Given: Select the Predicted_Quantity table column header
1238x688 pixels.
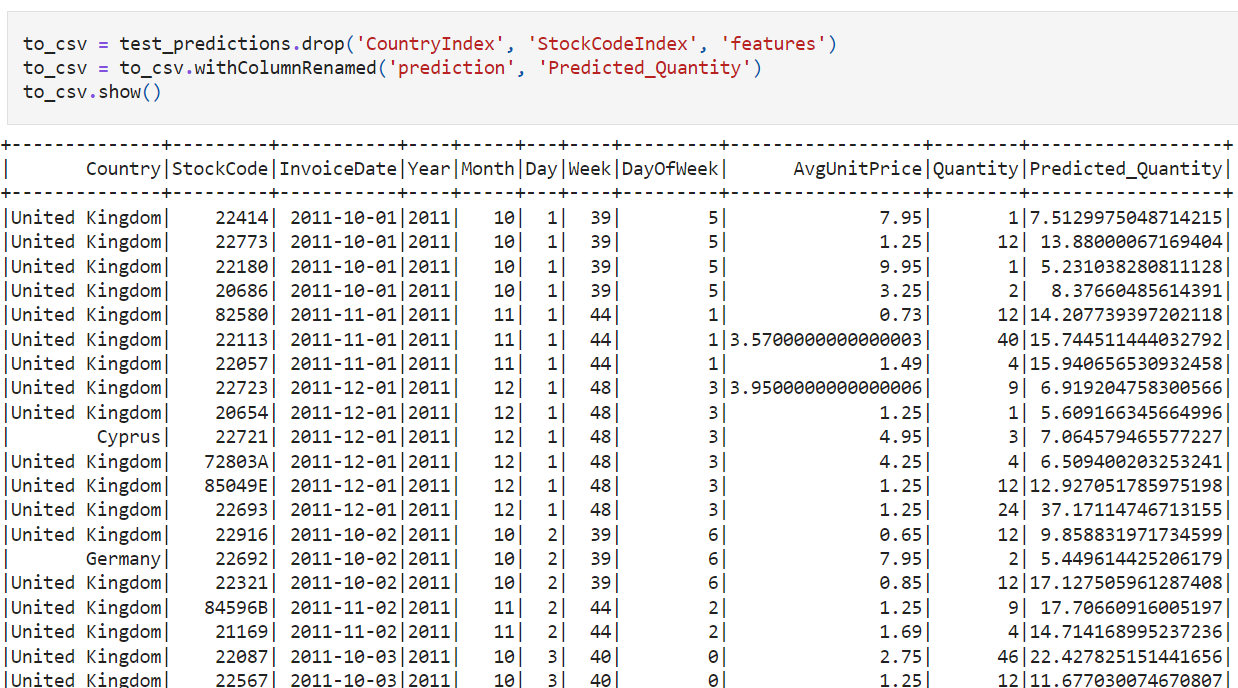Looking at the screenshot, I should 1125,169.
